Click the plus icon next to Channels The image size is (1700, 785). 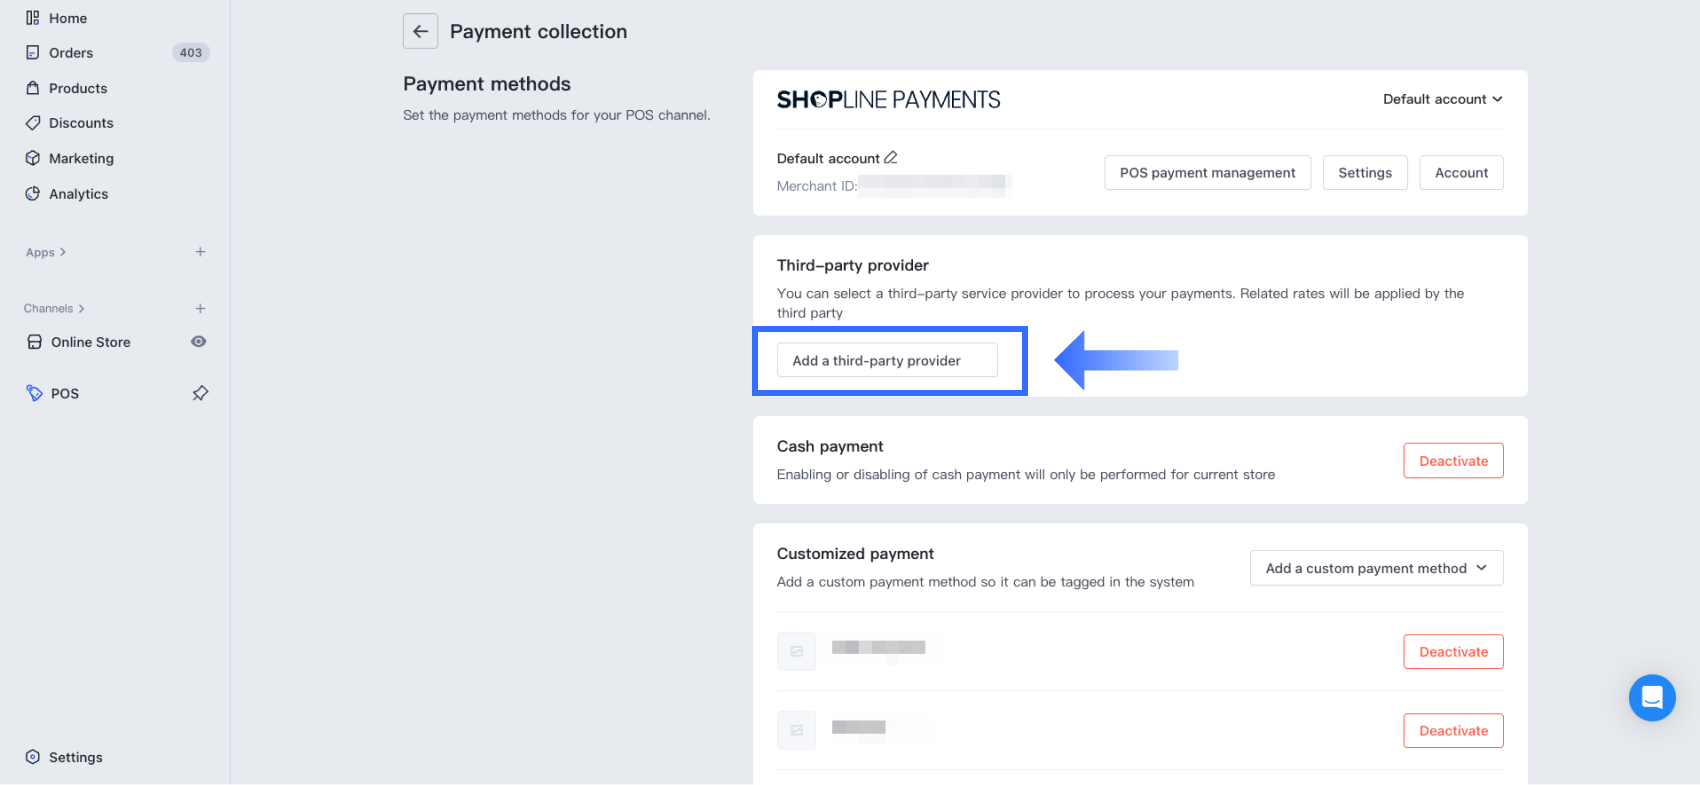(200, 309)
